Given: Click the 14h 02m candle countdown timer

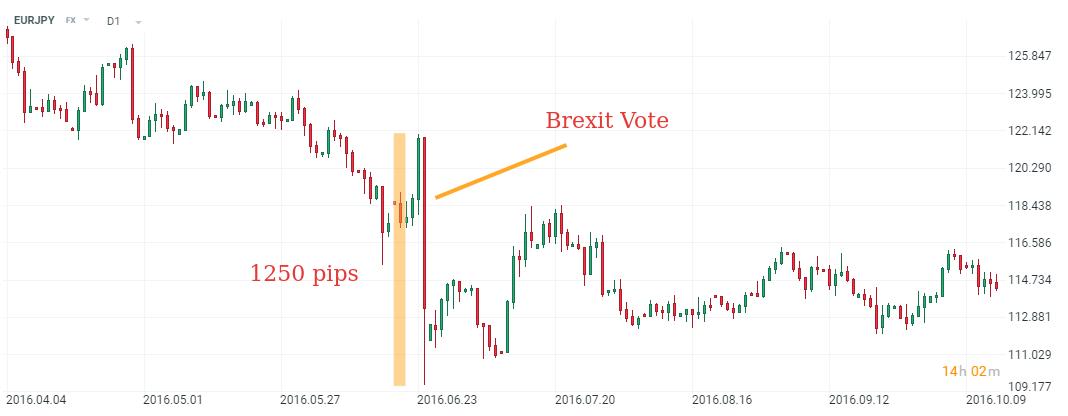Looking at the screenshot, I should pos(970,371).
